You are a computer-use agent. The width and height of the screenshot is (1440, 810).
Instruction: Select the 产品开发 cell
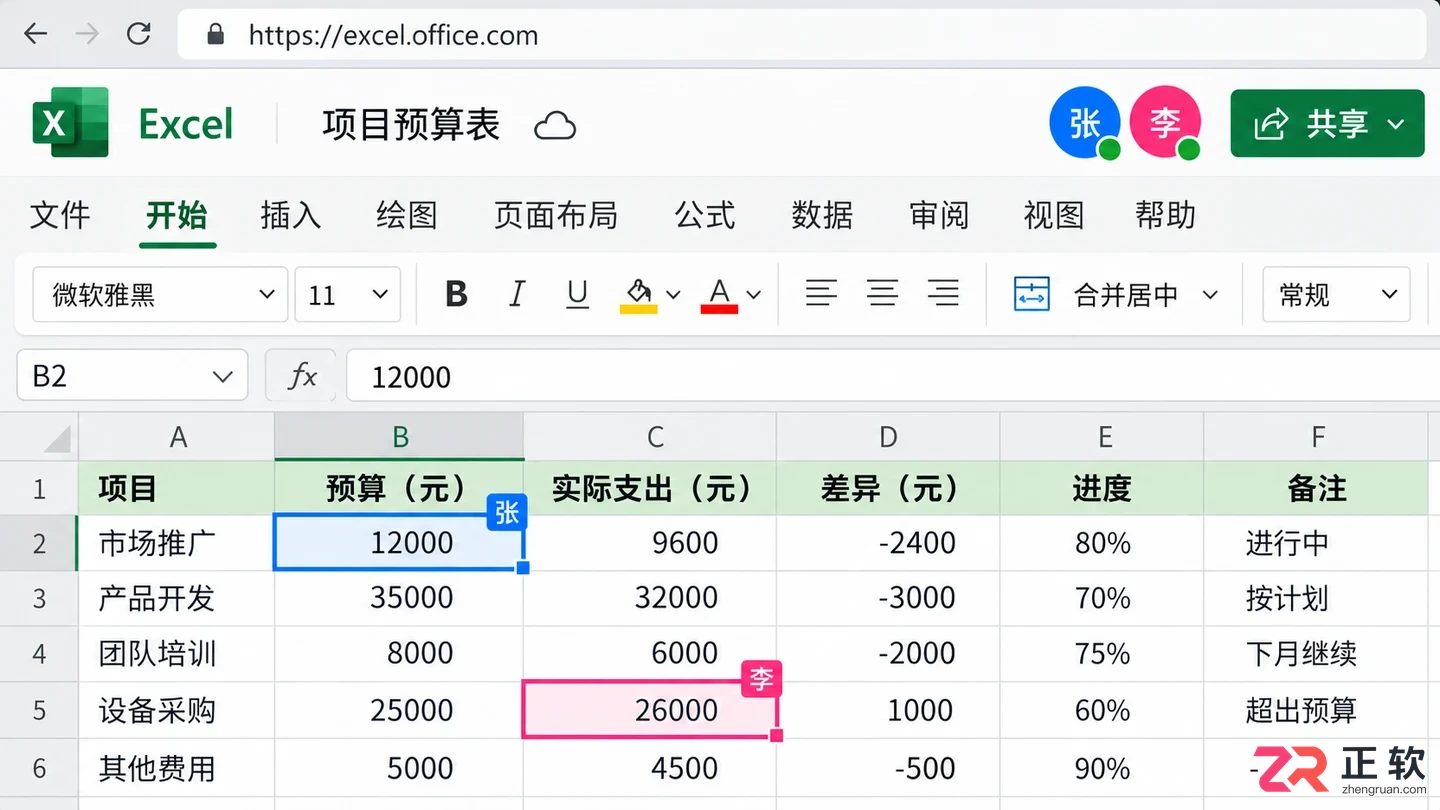coord(176,598)
